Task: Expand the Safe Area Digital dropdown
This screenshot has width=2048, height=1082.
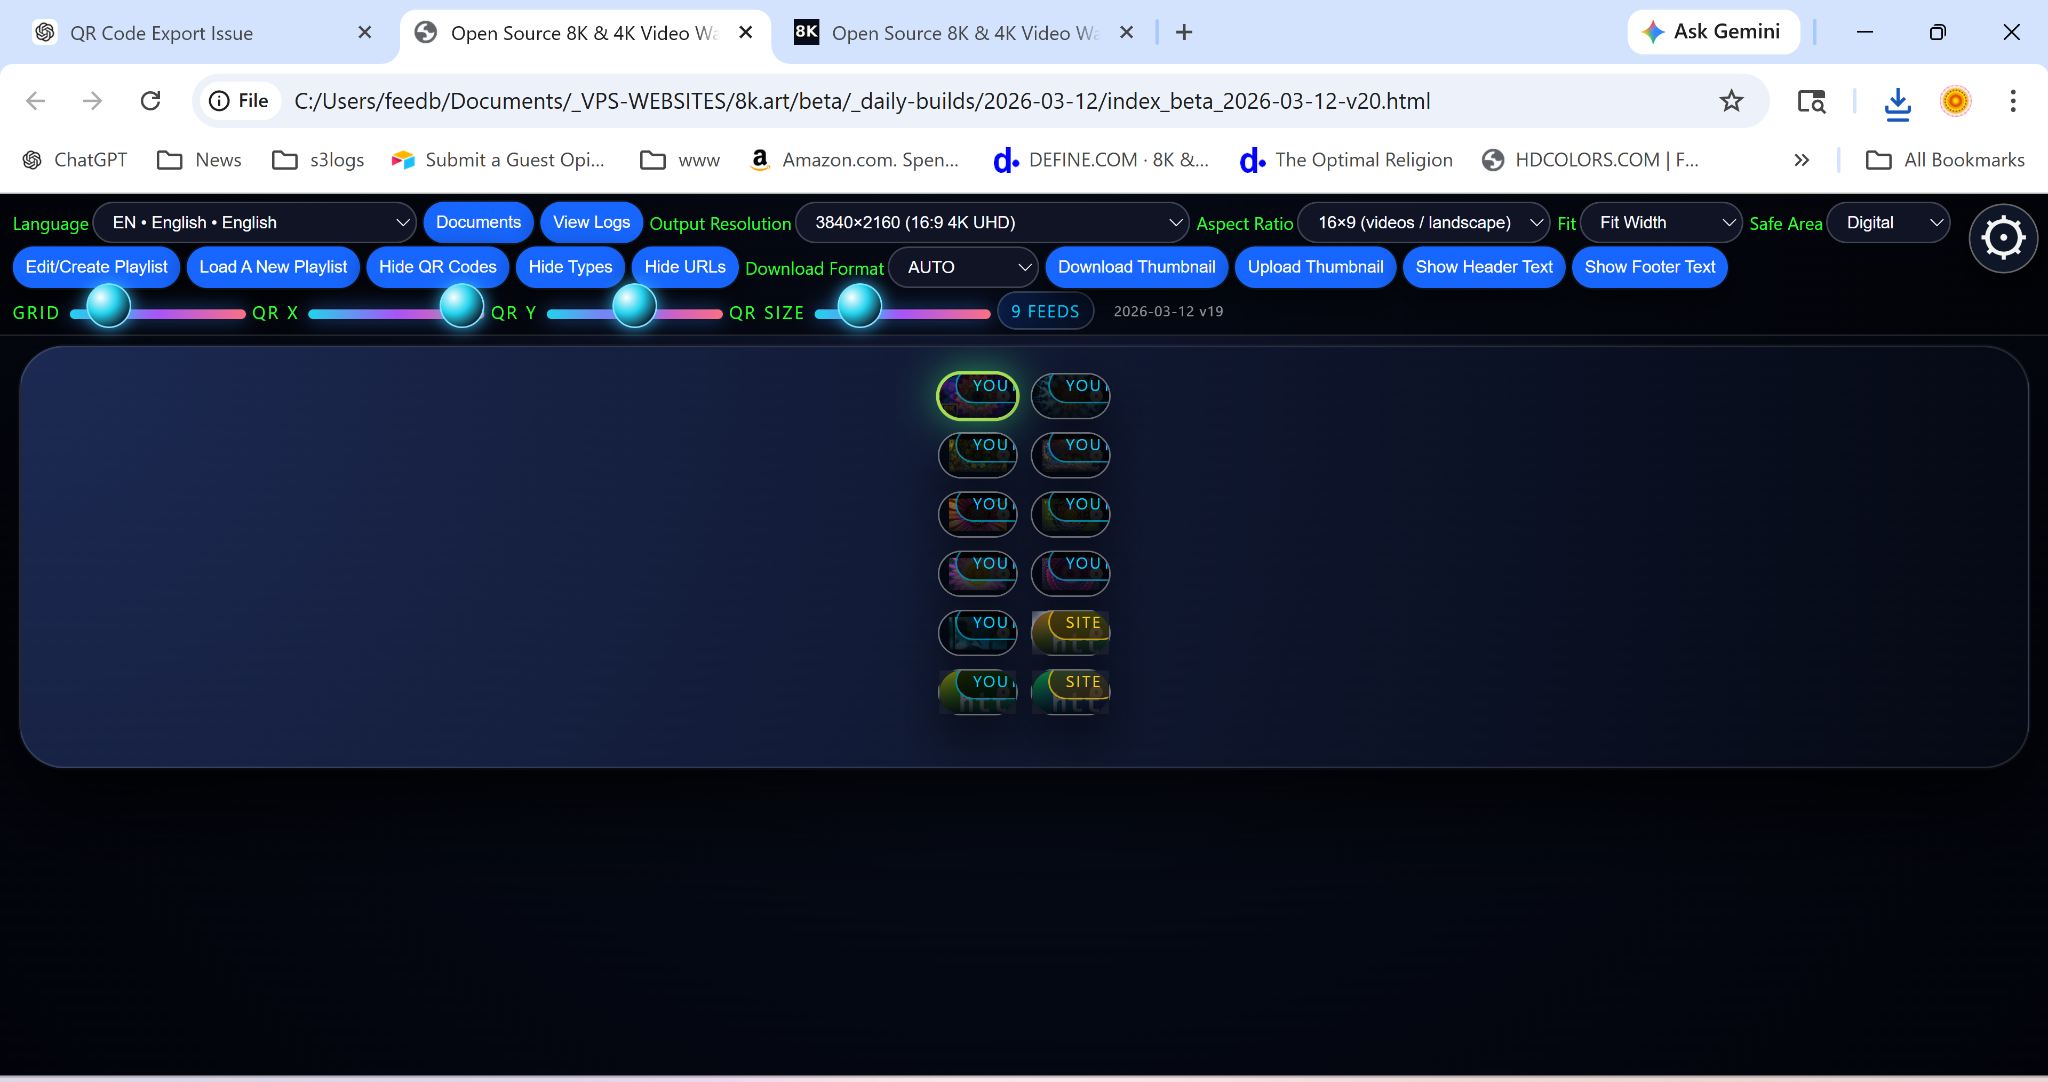Action: 1888,222
